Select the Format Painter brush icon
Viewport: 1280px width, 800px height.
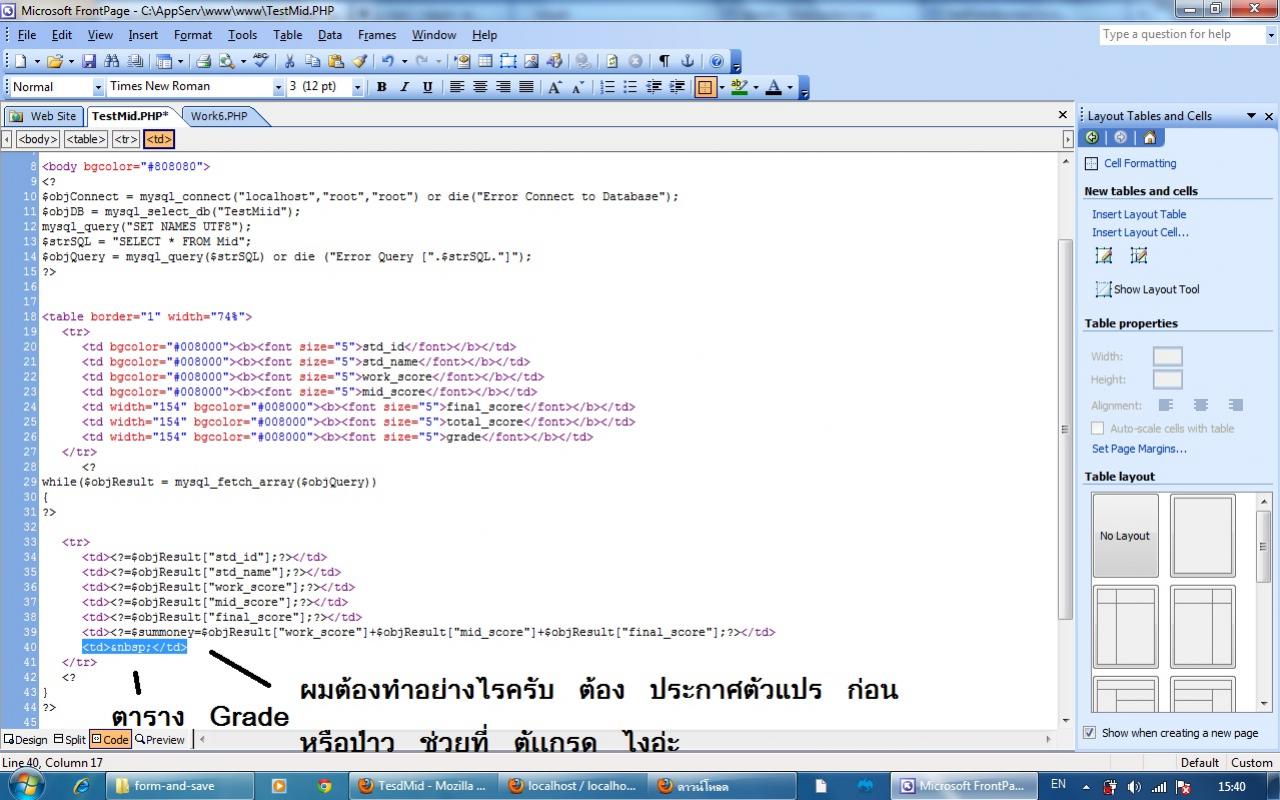pyautogui.click(x=360, y=61)
